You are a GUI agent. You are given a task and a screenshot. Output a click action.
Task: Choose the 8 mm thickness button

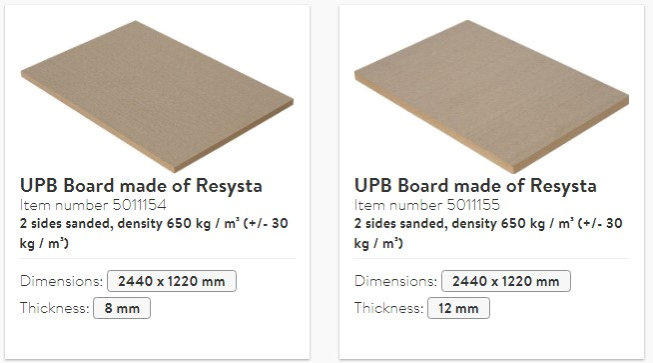pyautogui.click(x=122, y=308)
